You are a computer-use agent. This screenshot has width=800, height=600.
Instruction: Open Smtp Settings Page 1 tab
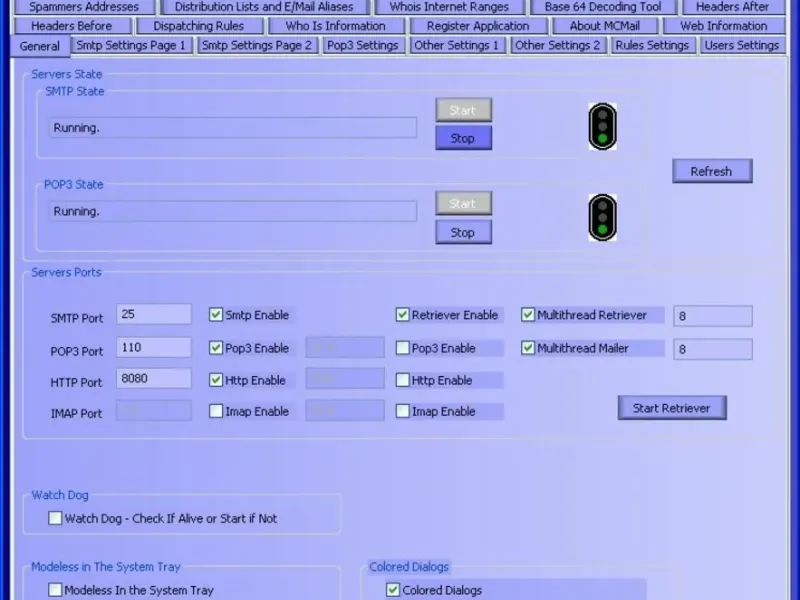[131, 45]
